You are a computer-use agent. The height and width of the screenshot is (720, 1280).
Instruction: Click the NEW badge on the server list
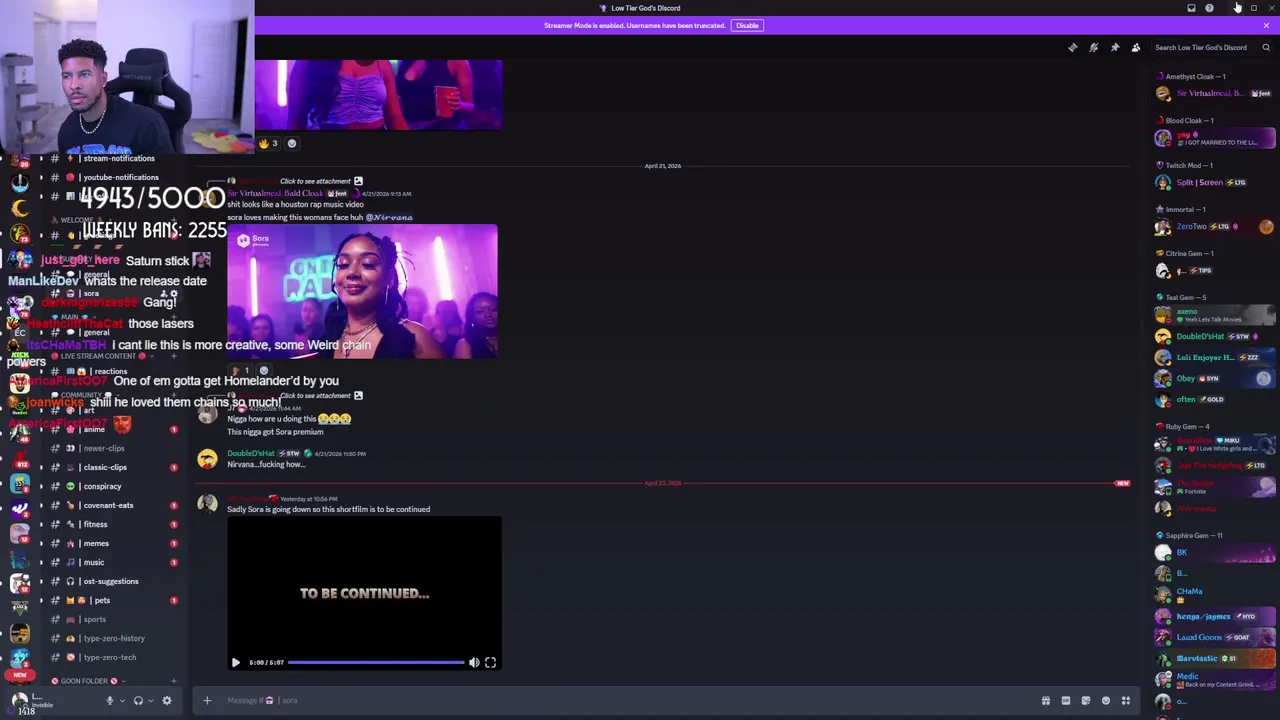point(19,675)
